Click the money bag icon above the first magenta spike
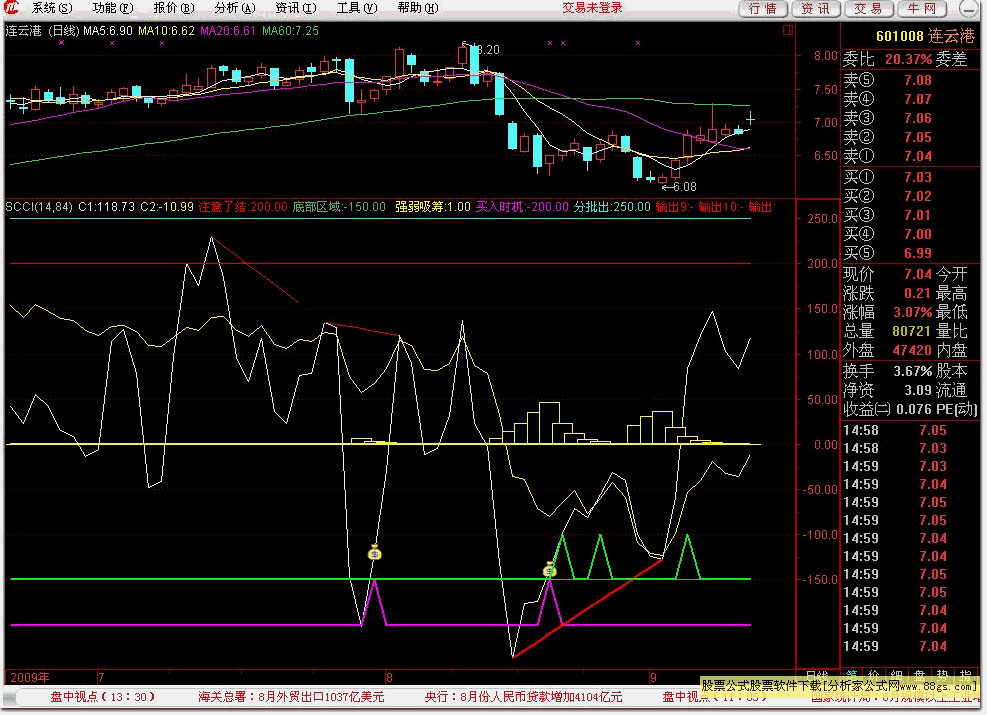This screenshot has height=715, width=987. 375,553
